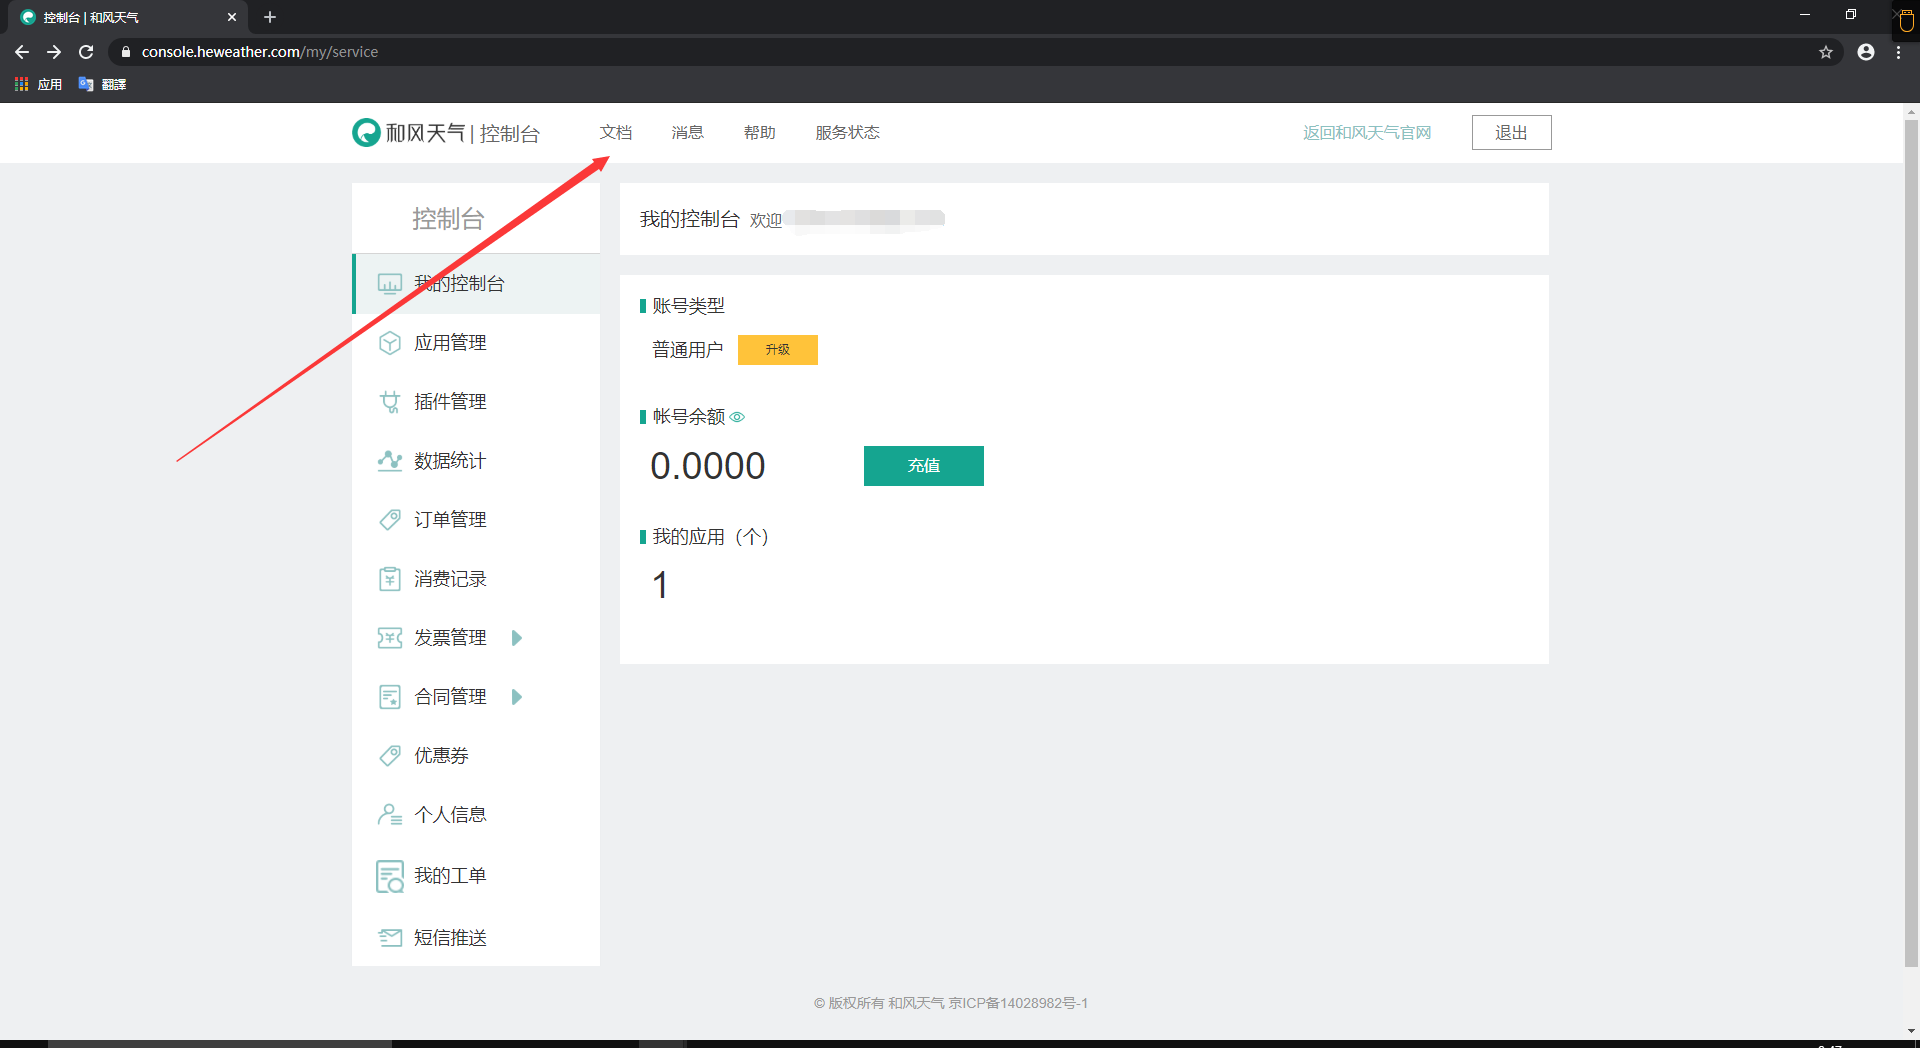The width and height of the screenshot is (1920, 1048).
Task: Go forward with the browser forward arrow
Action: (x=54, y=52)
